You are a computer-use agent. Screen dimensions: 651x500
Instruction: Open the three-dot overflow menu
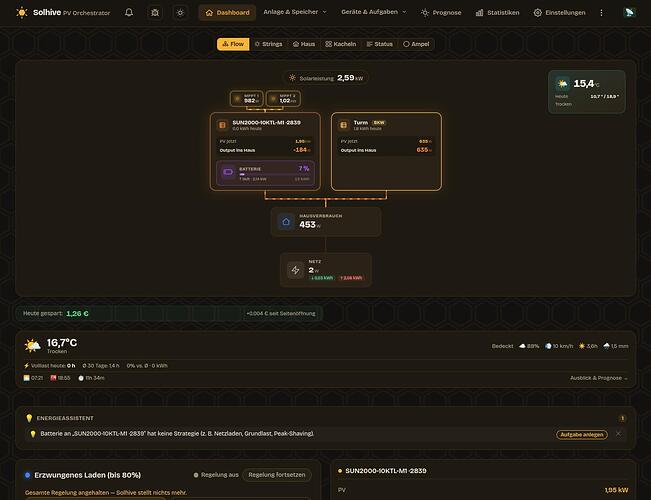601,13
